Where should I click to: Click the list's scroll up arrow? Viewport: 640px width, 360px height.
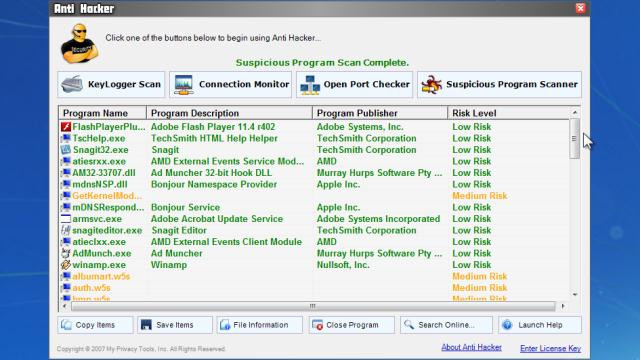[x=575, y=112]
